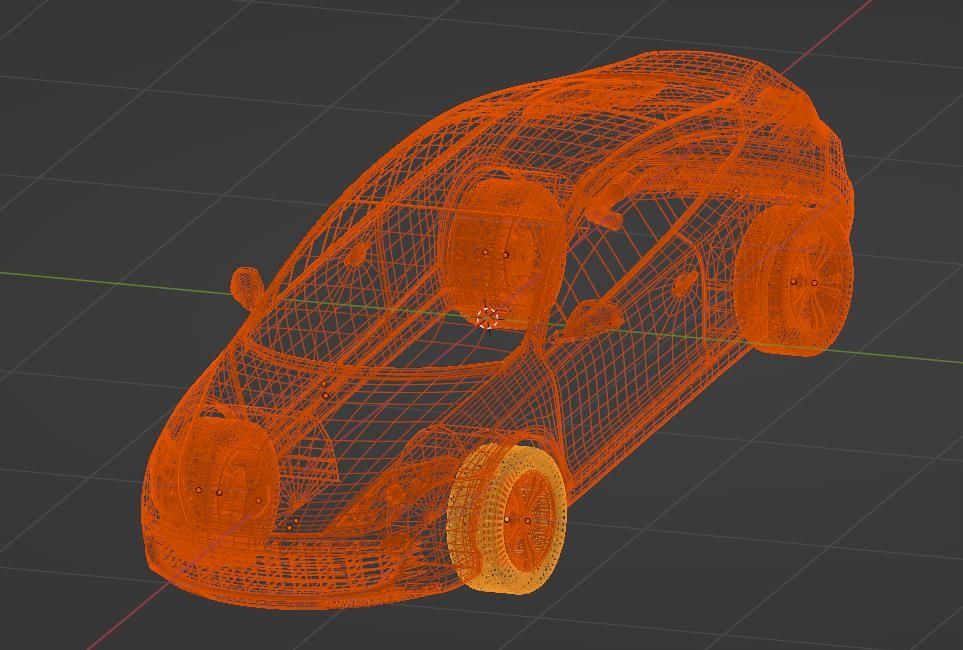Image resolution: width=963 pixels, height=650 pixels.
Task: Select the darker orange rear wheel on the near side
Action: click(793, 281)
